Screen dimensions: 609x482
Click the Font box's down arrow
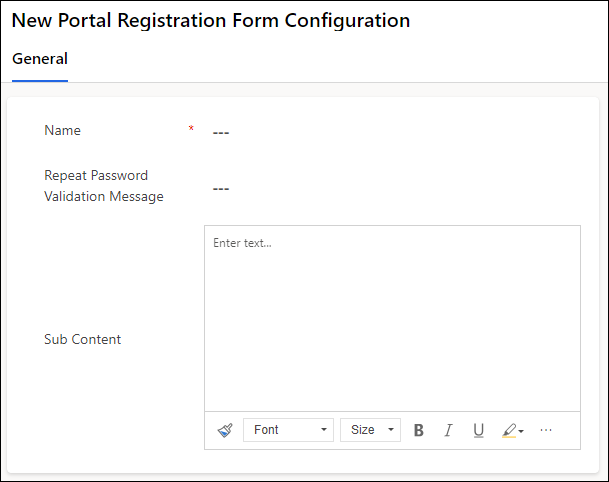click(x=324, y=430)
